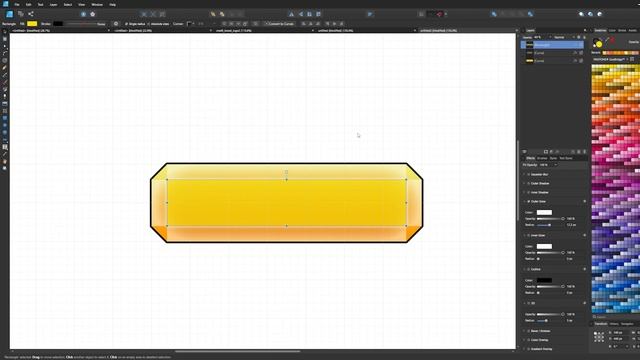
Task: Click the canvas horizontal scrollbar
Action: [238, 351]
